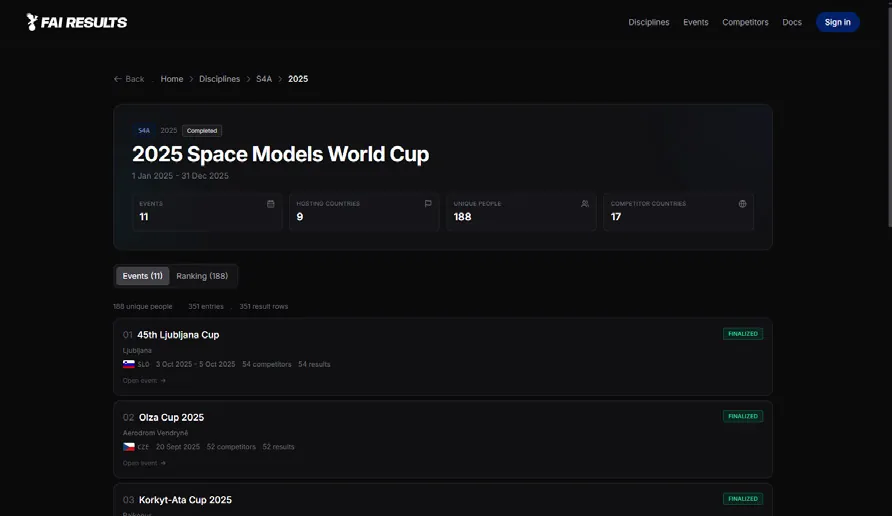Screen dimensions: 892x516
Task: Click the '188 unique people' summary text
Action: coord(143,307)
